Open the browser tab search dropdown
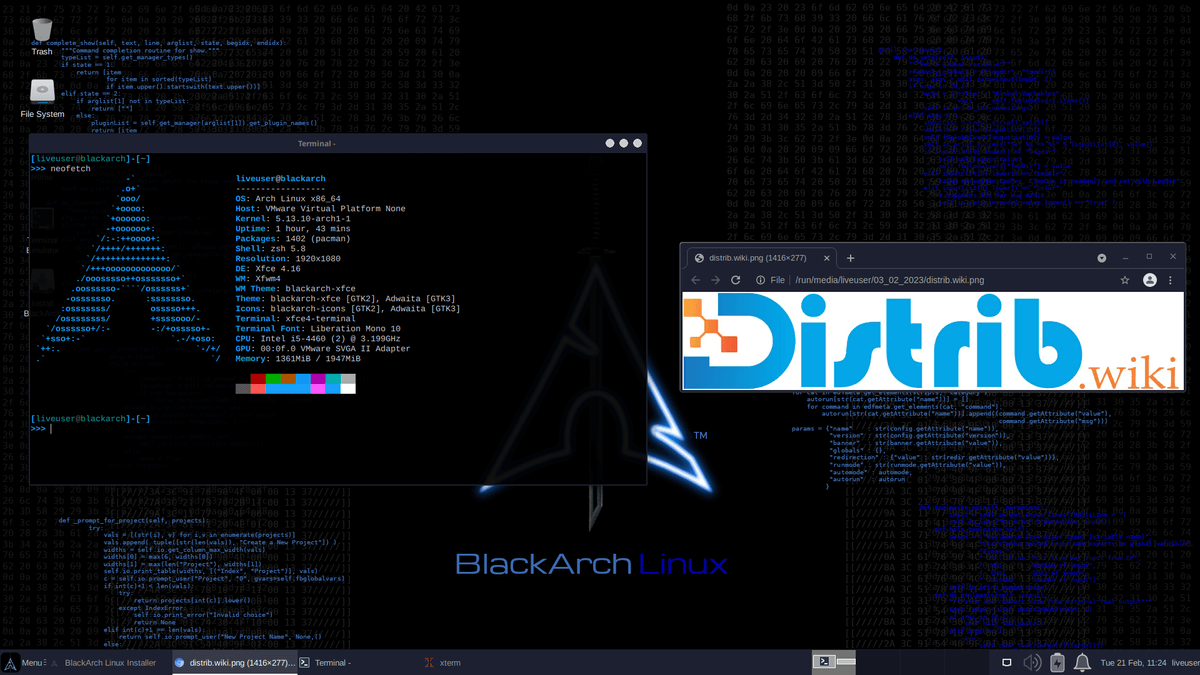This screenshot has width=1200, height=675. (x=1102, y=257)
